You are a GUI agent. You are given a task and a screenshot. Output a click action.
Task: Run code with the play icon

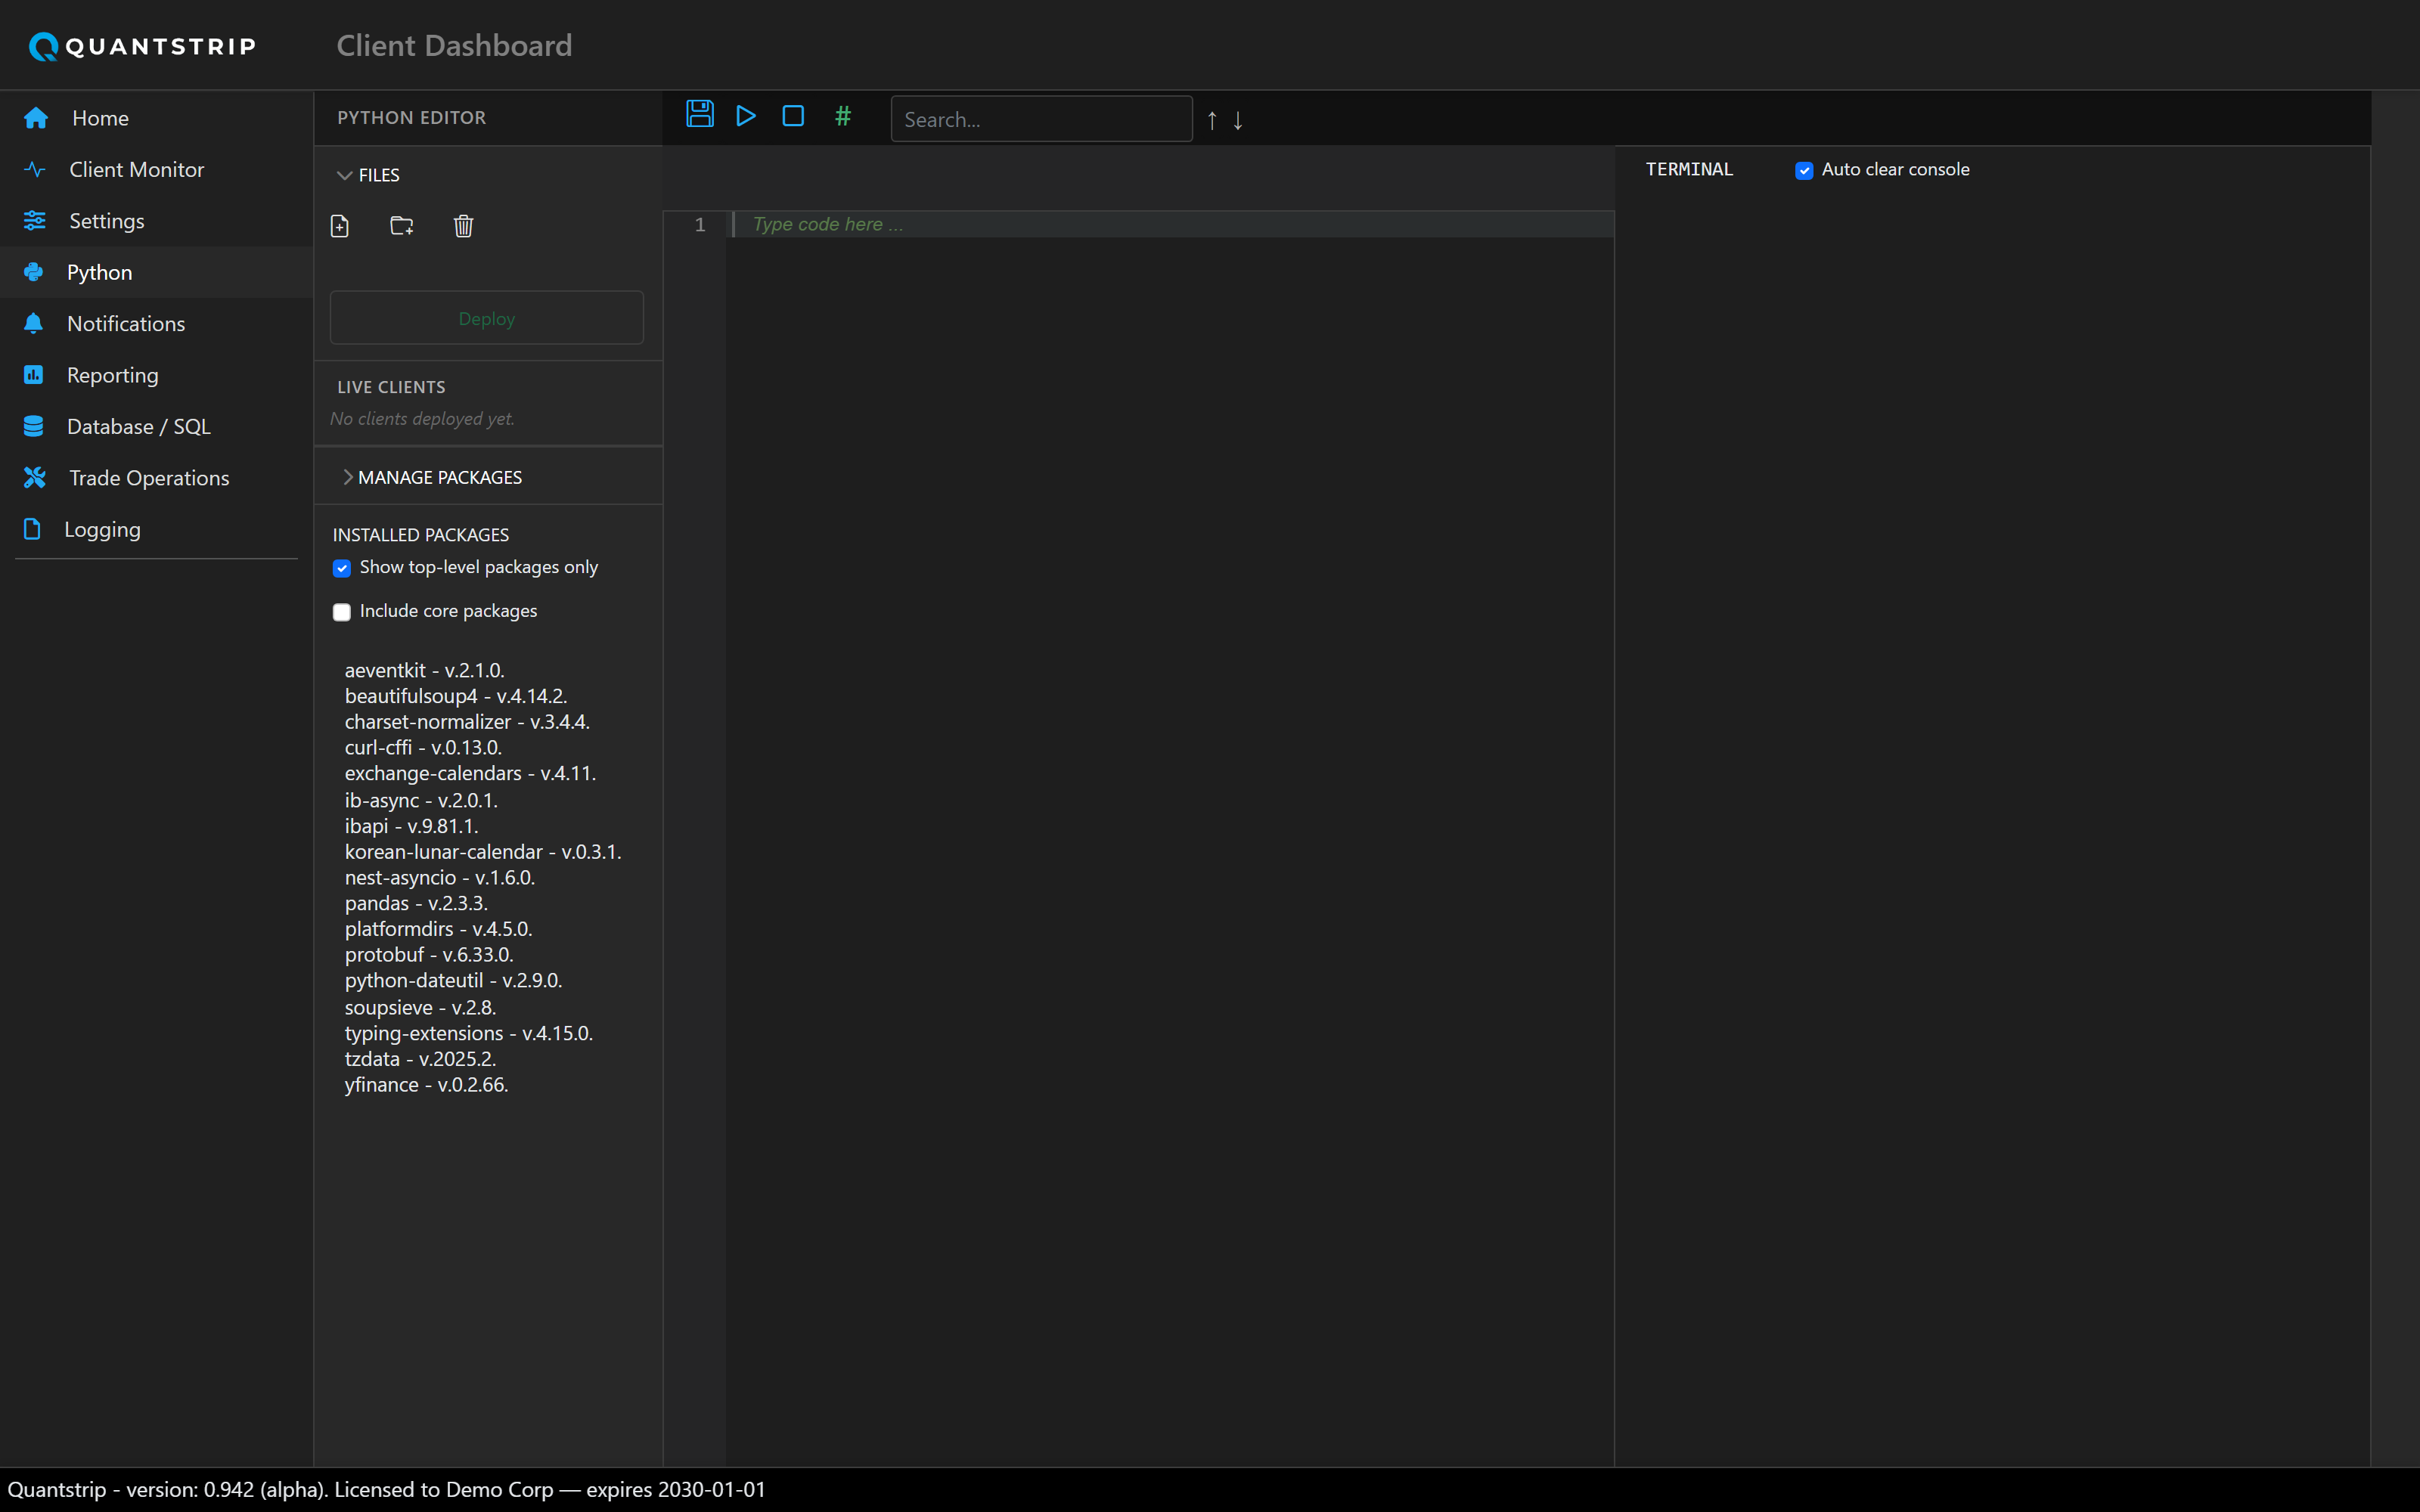[x=746, y=116]
